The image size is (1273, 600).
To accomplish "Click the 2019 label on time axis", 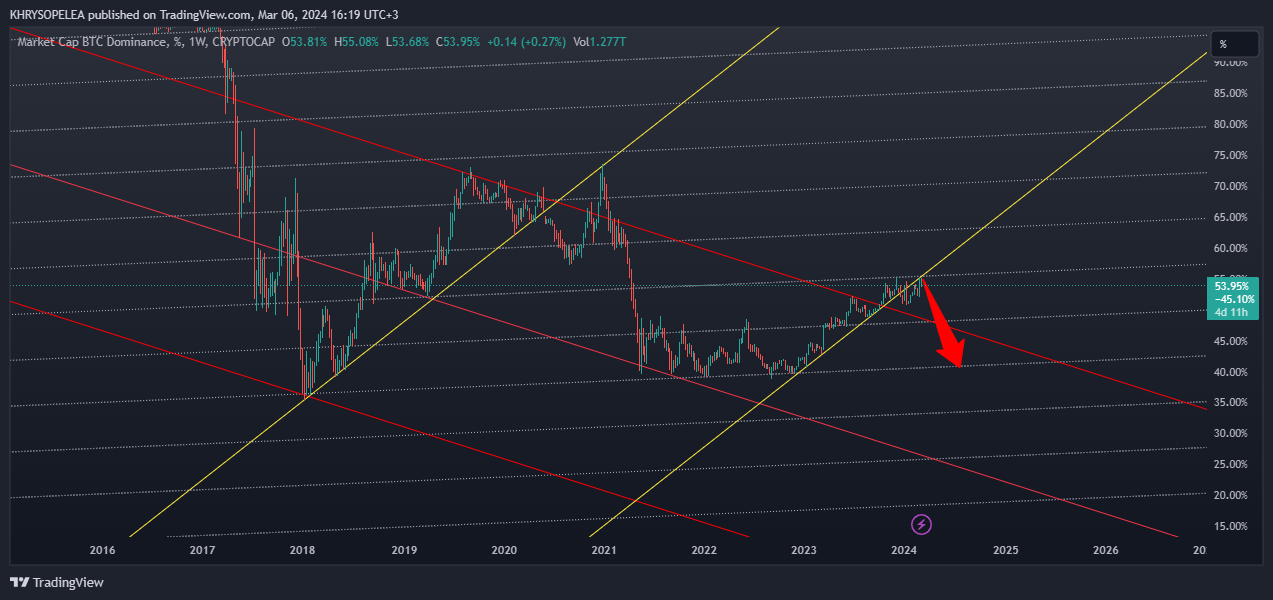I will click(x=403, y=550).
